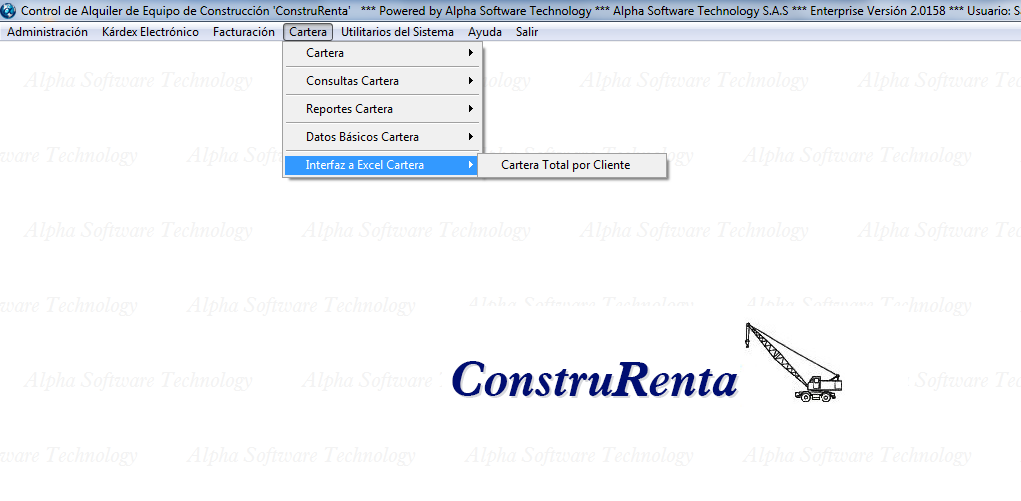Image resolution: width=1021 pixels, height=501 pixels.
Task: Select Consultas Cartera menu entry
Action: [x=352, y=81]
